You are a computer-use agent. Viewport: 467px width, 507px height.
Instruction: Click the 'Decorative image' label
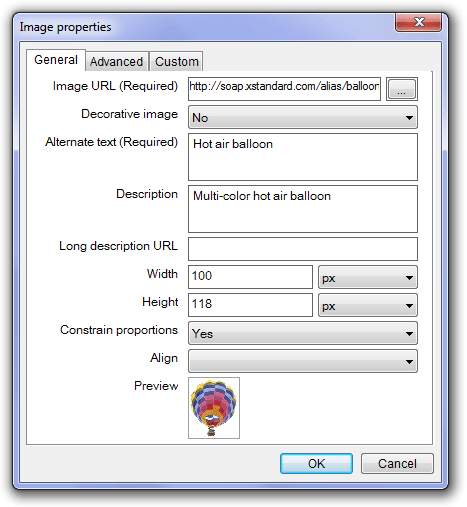[129, 114]
